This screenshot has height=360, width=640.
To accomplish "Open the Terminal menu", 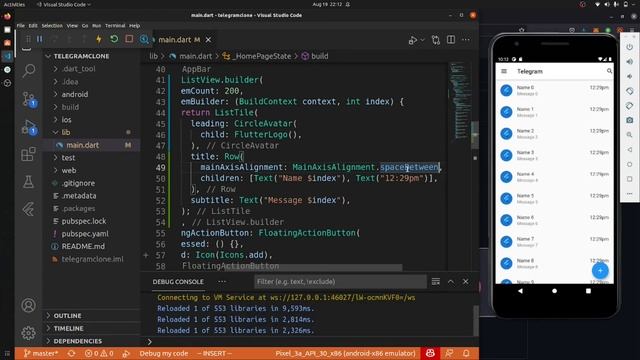I will (115, 25).
